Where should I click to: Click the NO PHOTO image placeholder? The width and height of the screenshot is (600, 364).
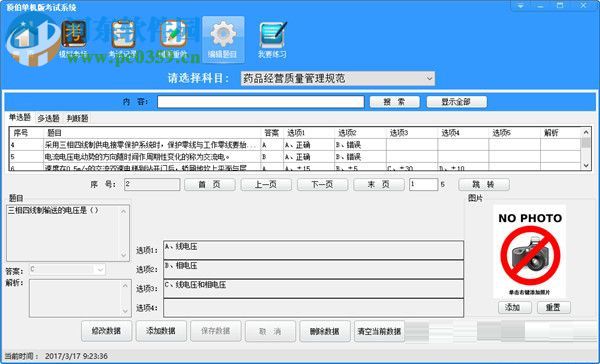(530, 252)
